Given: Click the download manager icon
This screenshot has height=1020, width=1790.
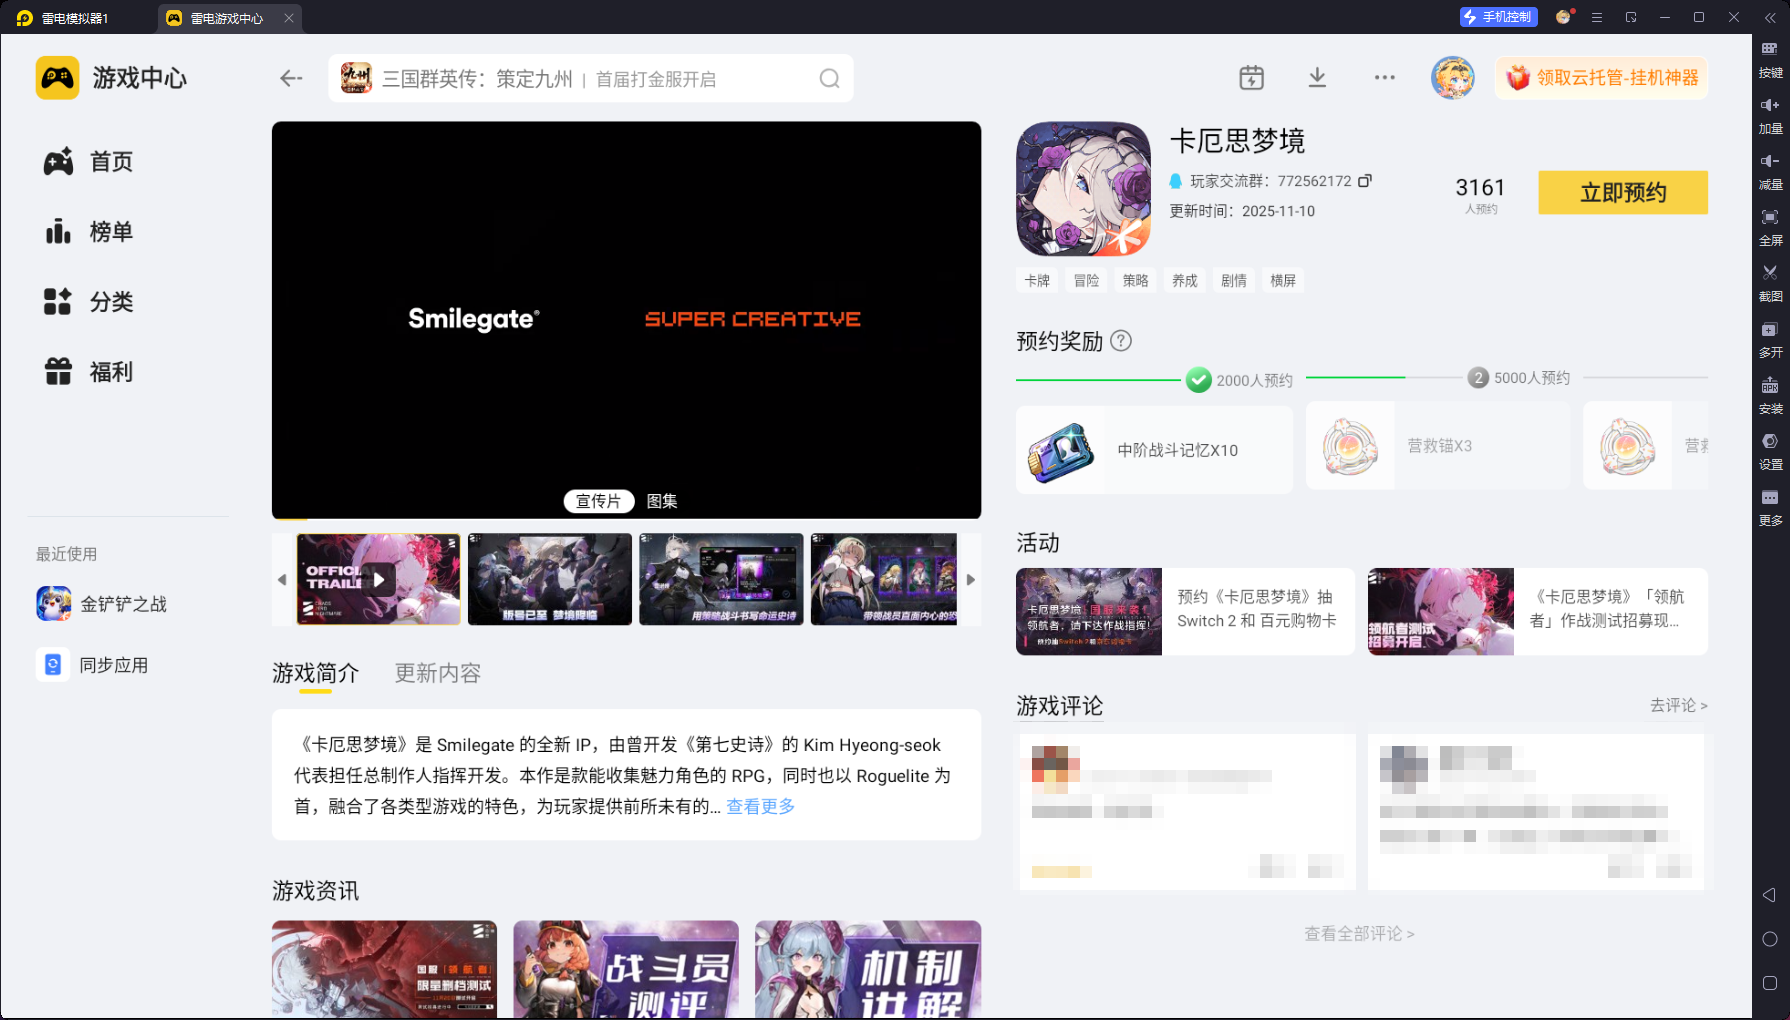Looking at the screenshot, I should coord(1317,78).
